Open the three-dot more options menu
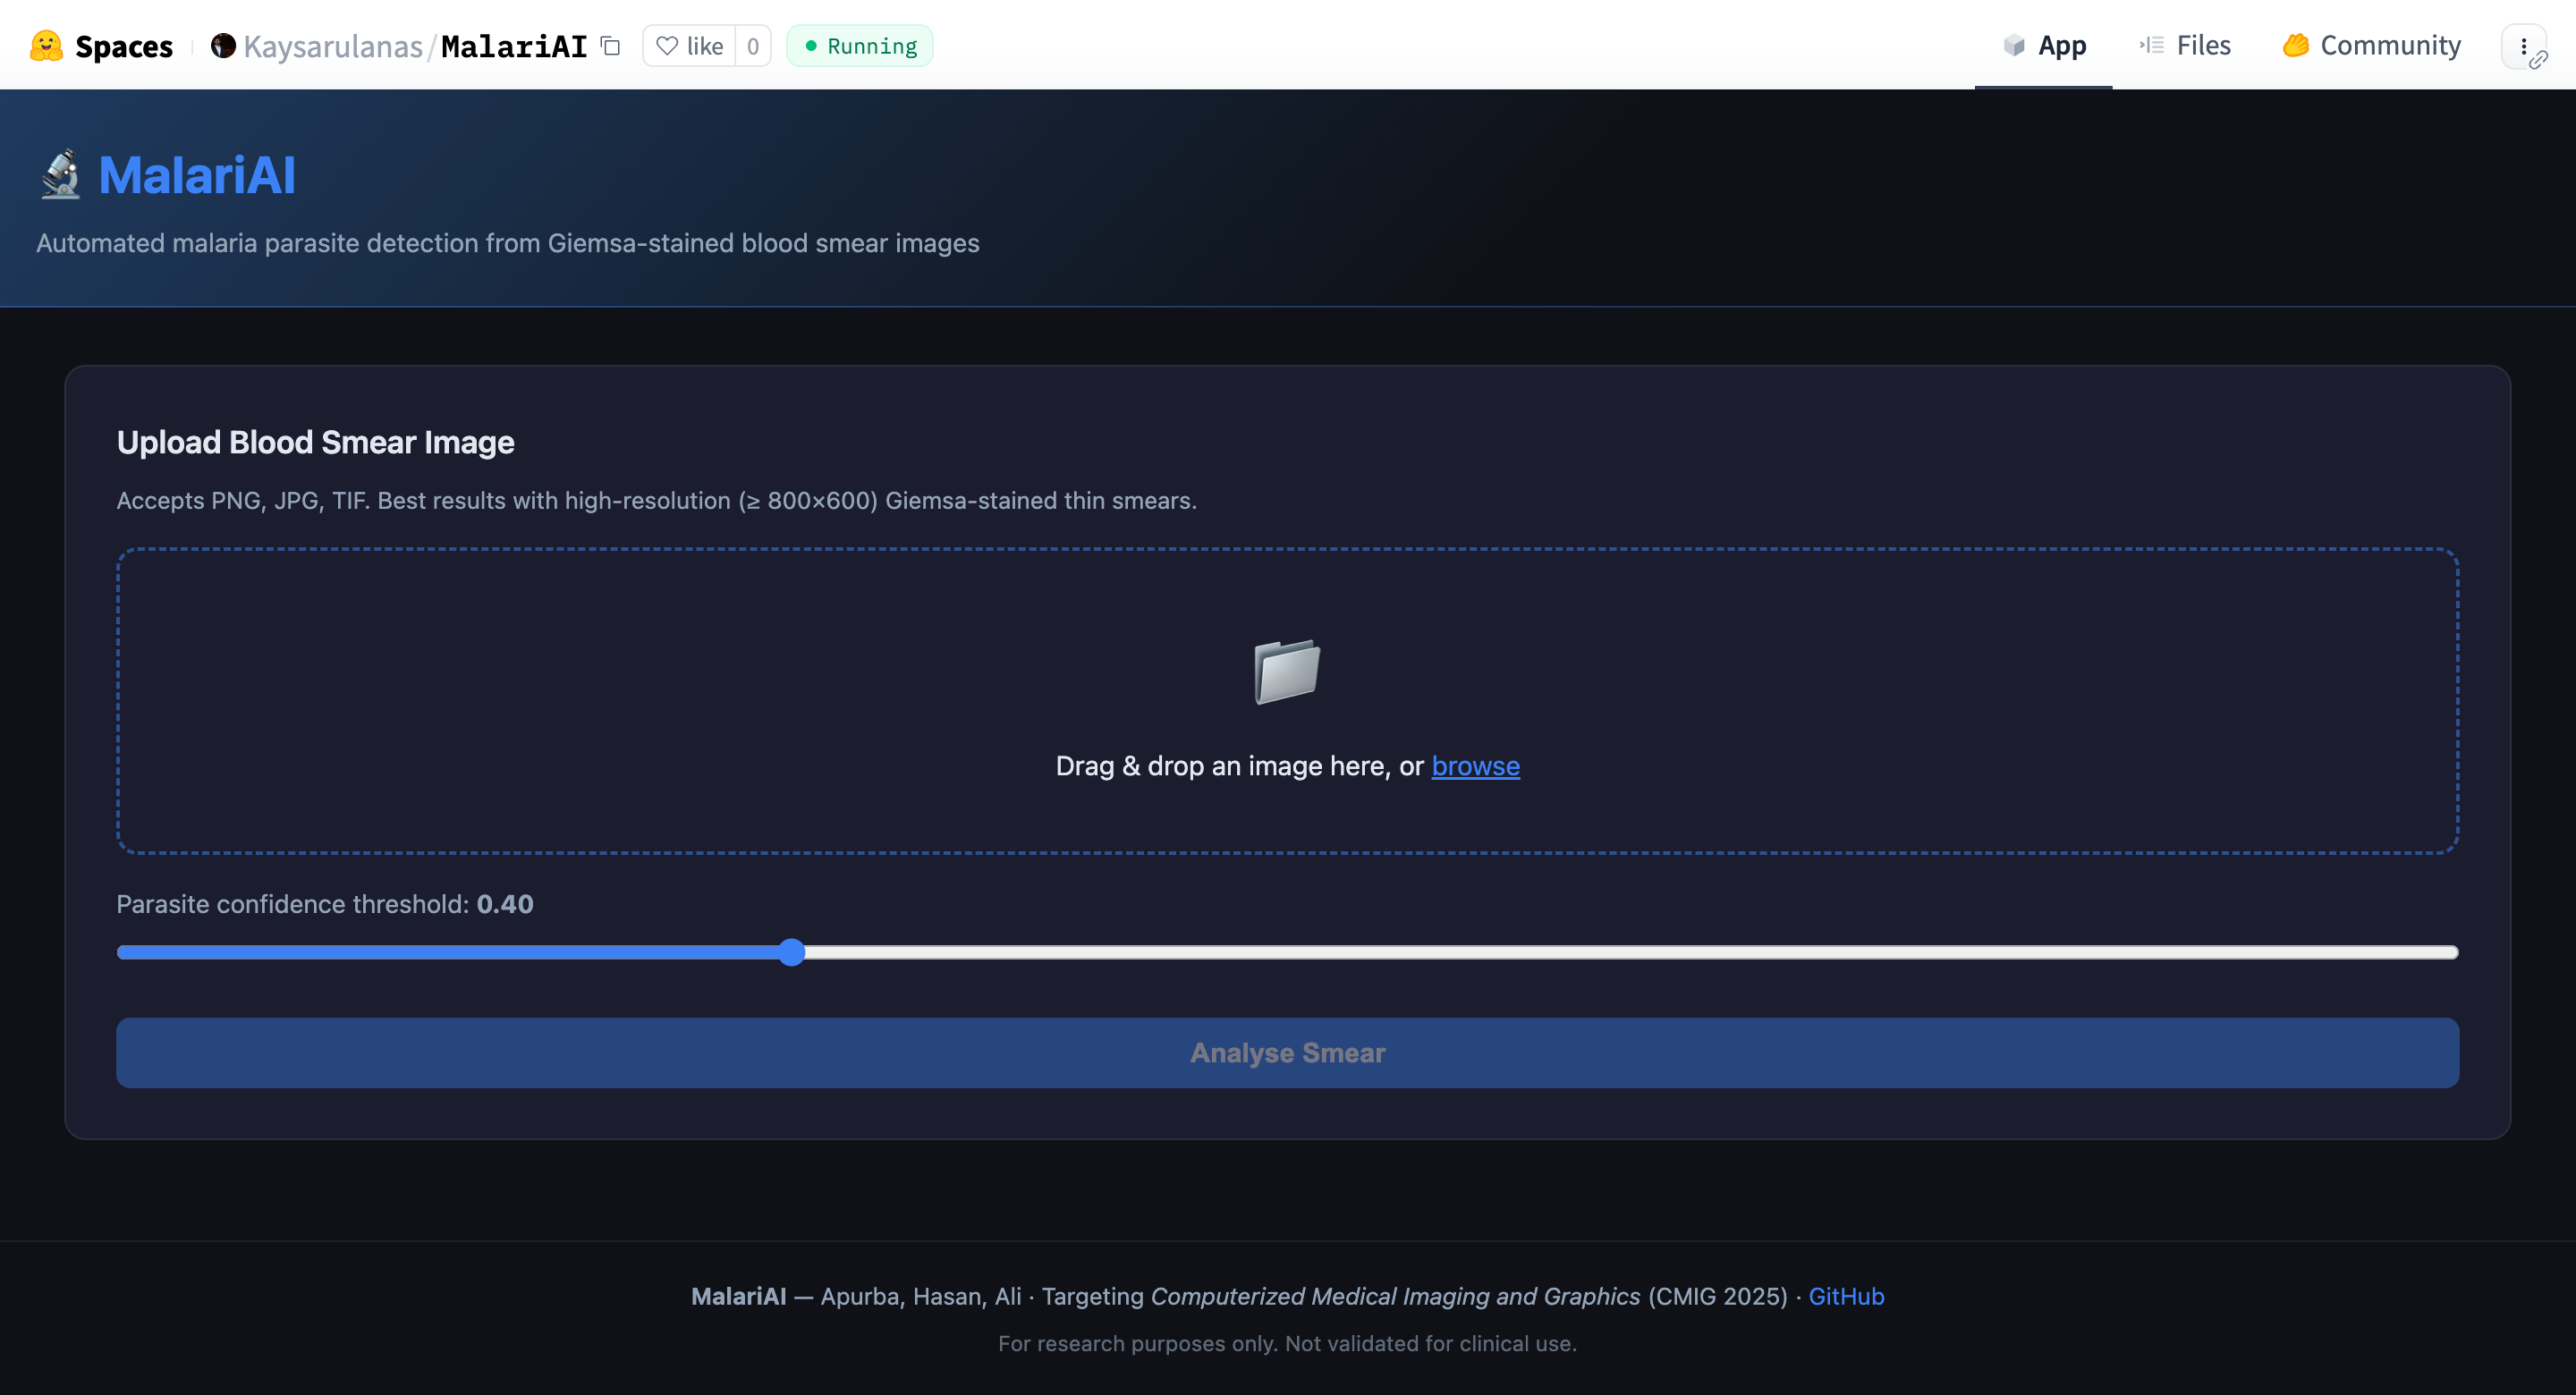This screenshot has height=1395, width=2576. tap(2523, 46)
